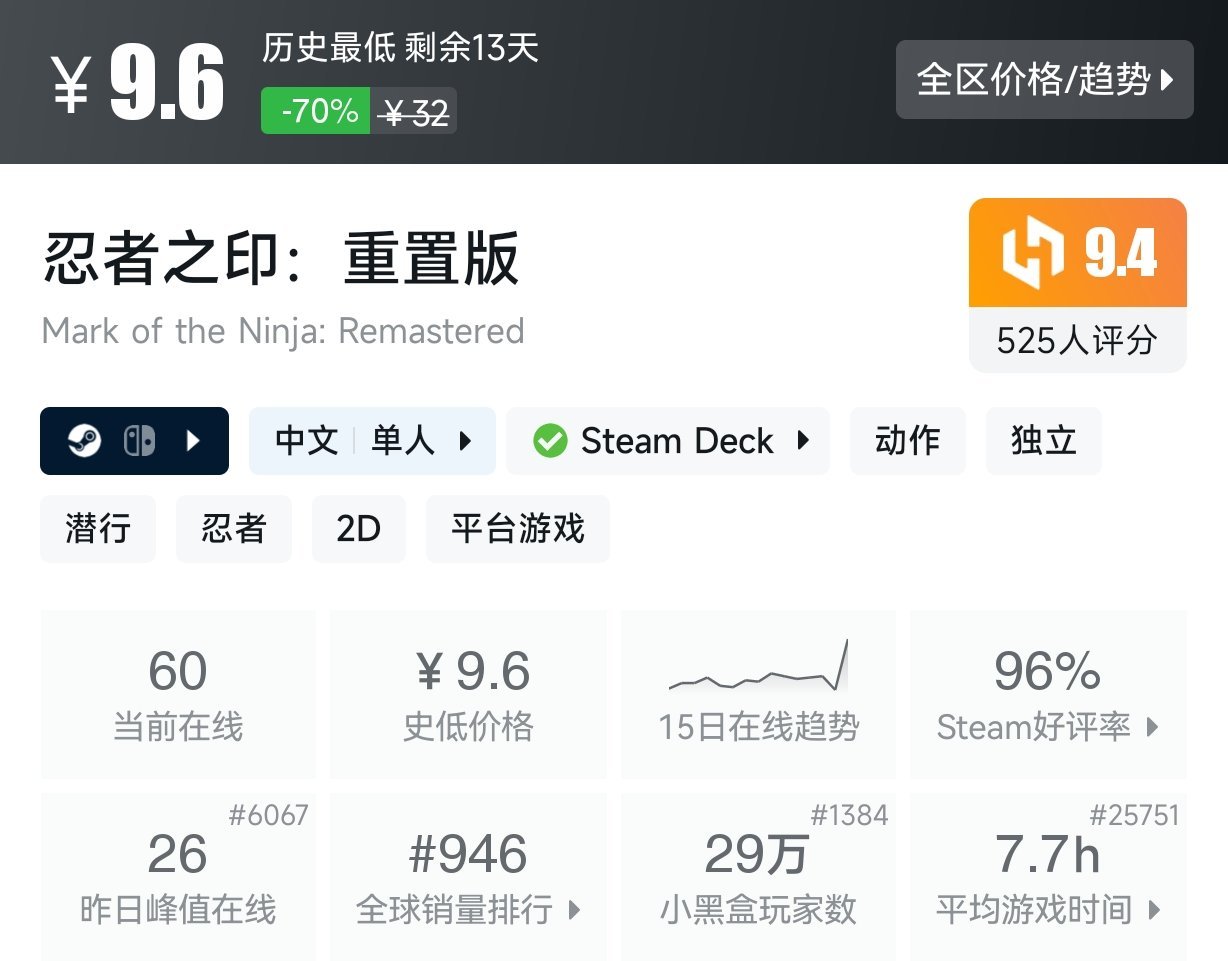This screenshot has height=961, width=1228.
Task: Select the Nintendo Switch platform icon
Action: point(140,441)
